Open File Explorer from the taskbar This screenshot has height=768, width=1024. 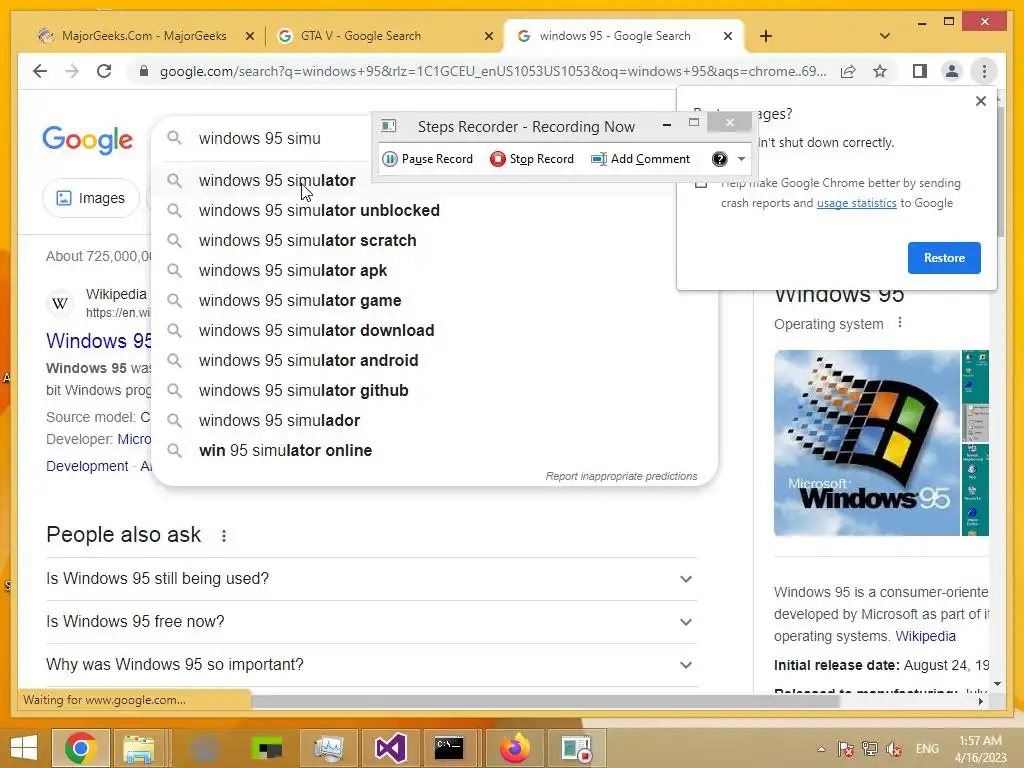click(x=139, y=748)
